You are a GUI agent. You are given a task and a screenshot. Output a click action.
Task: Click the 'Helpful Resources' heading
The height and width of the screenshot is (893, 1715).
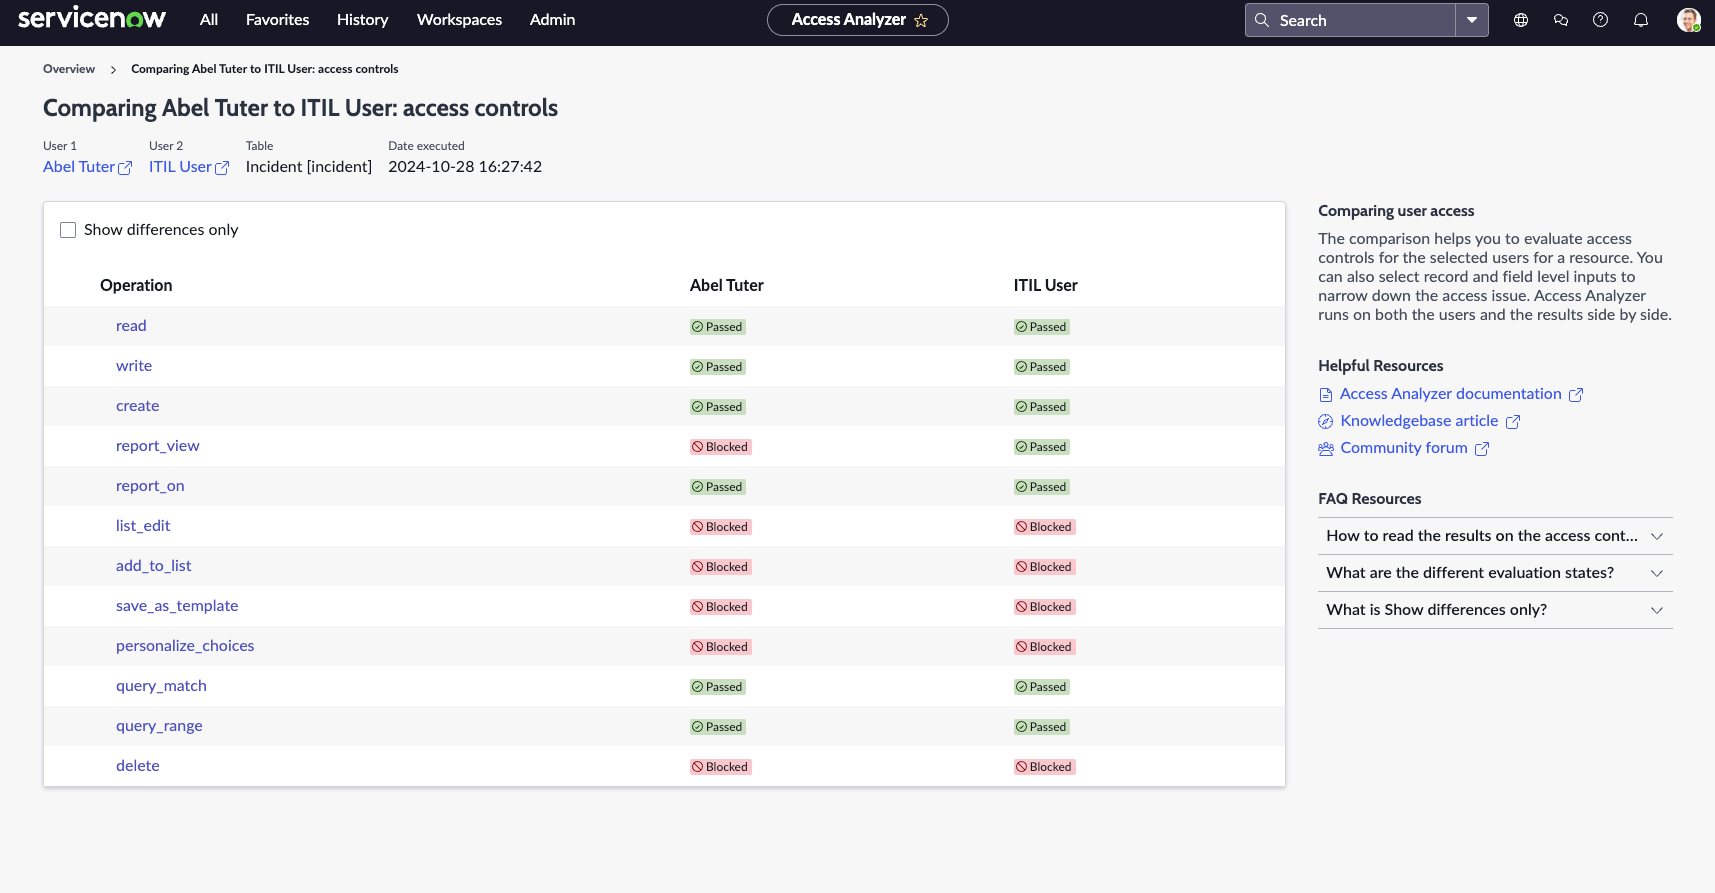[1381, 366]
